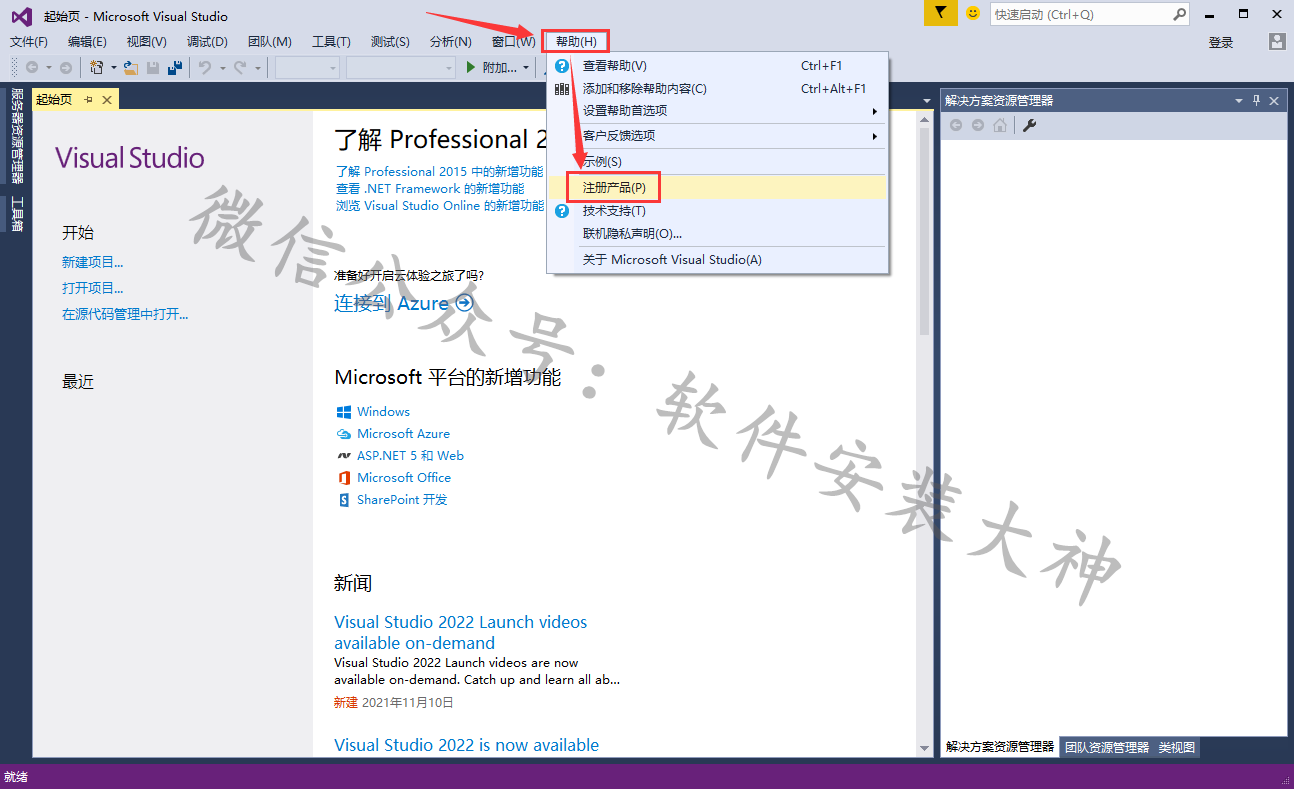The width and height of the screenshot is (1294, 789).
Task: Select 联机隐私声明(O) menu item
Action: click(x=717, y=233)
